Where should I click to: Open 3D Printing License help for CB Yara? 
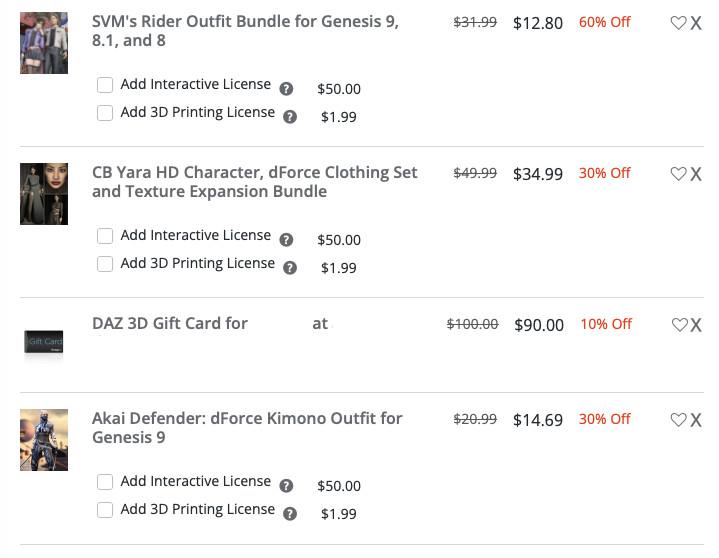(x=290, y=268)
